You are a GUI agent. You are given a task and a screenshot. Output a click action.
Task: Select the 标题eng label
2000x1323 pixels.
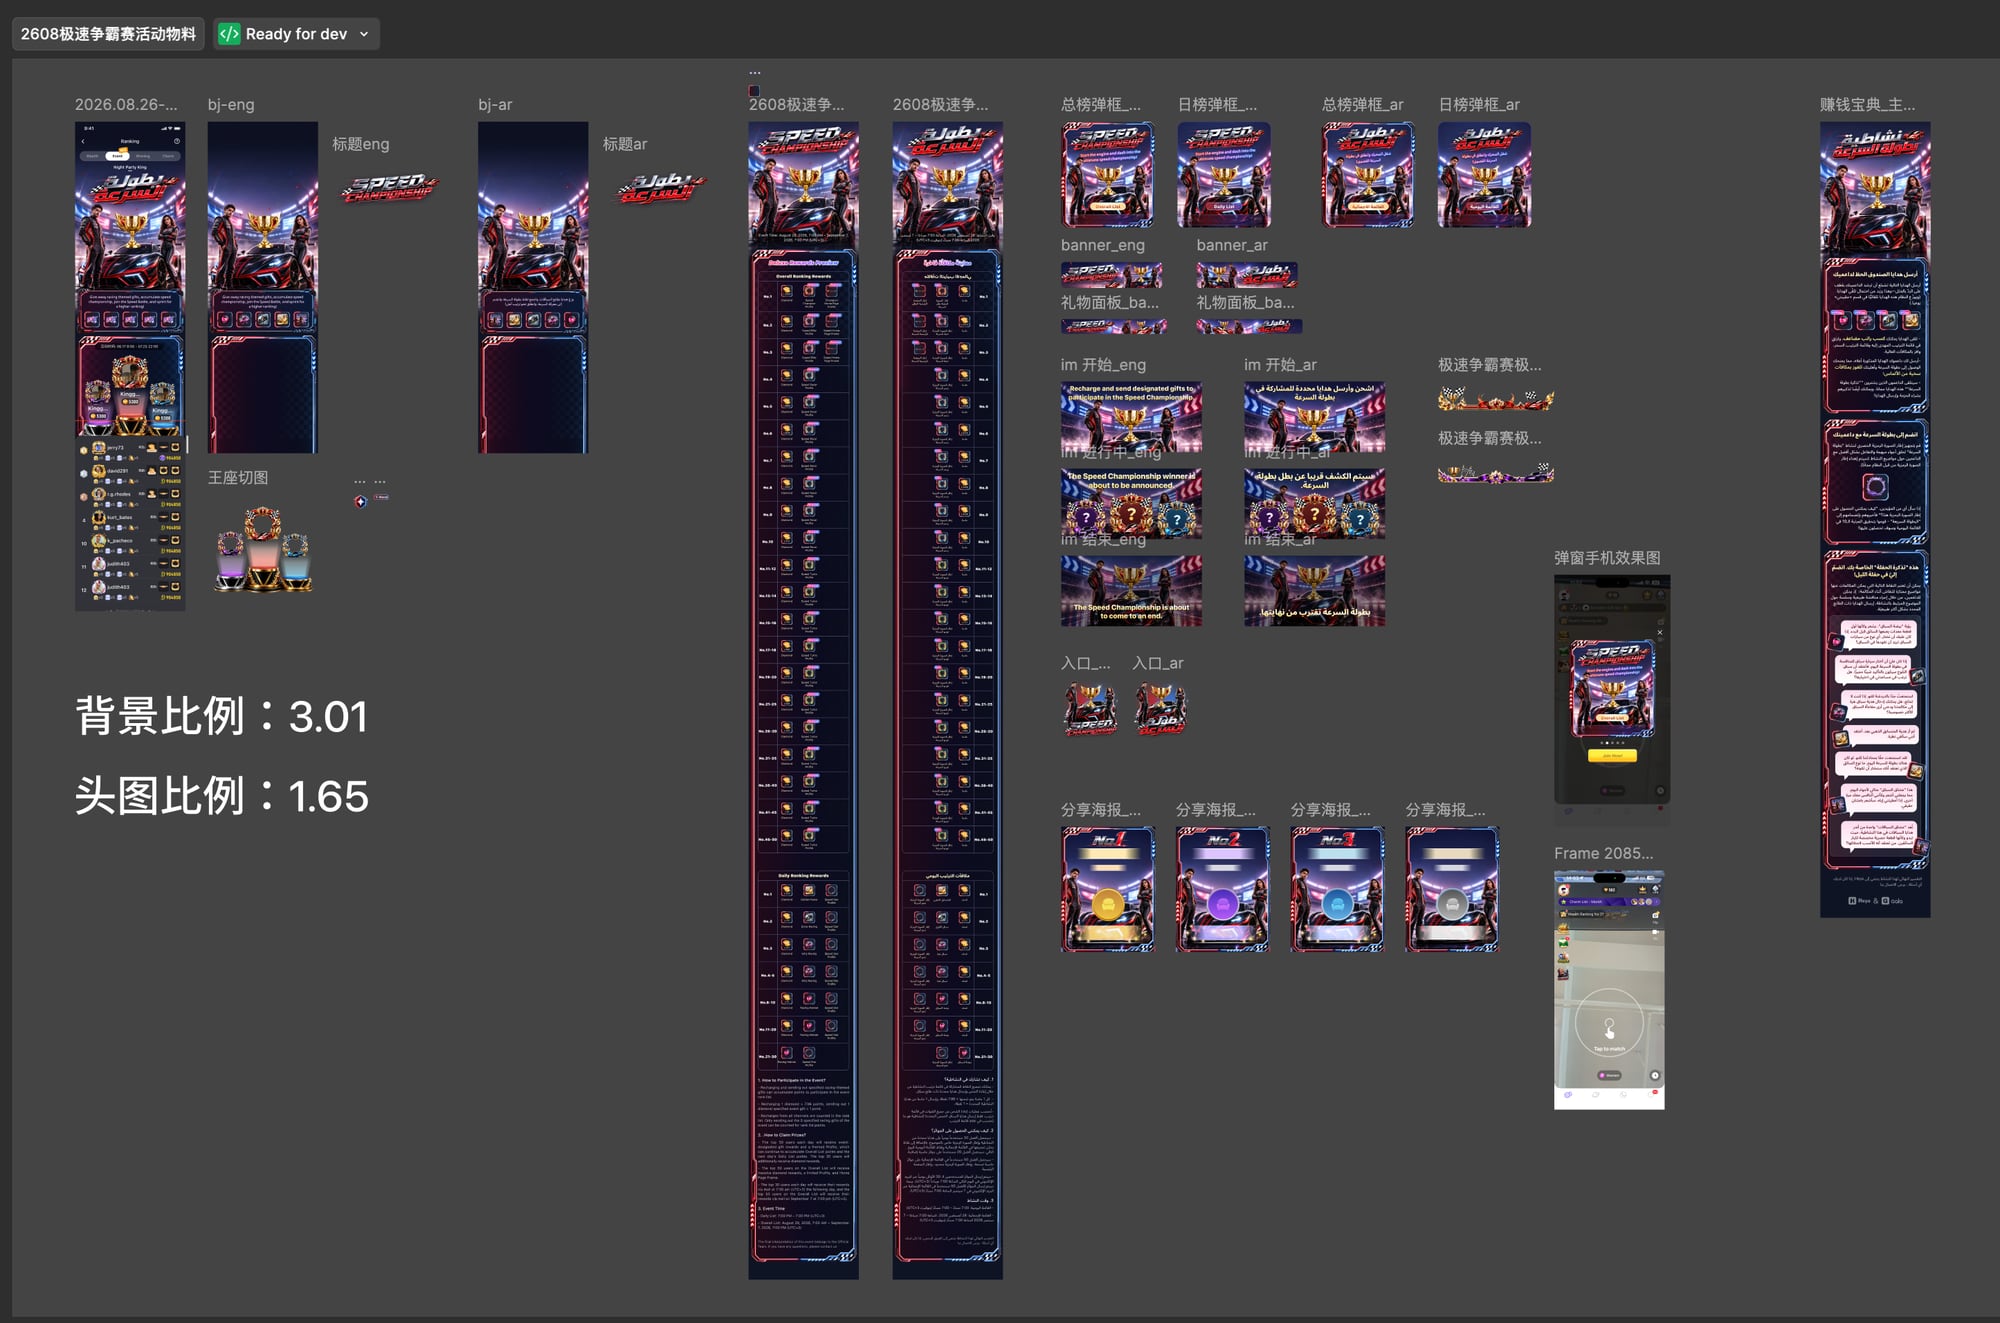(x=361, y=144)
